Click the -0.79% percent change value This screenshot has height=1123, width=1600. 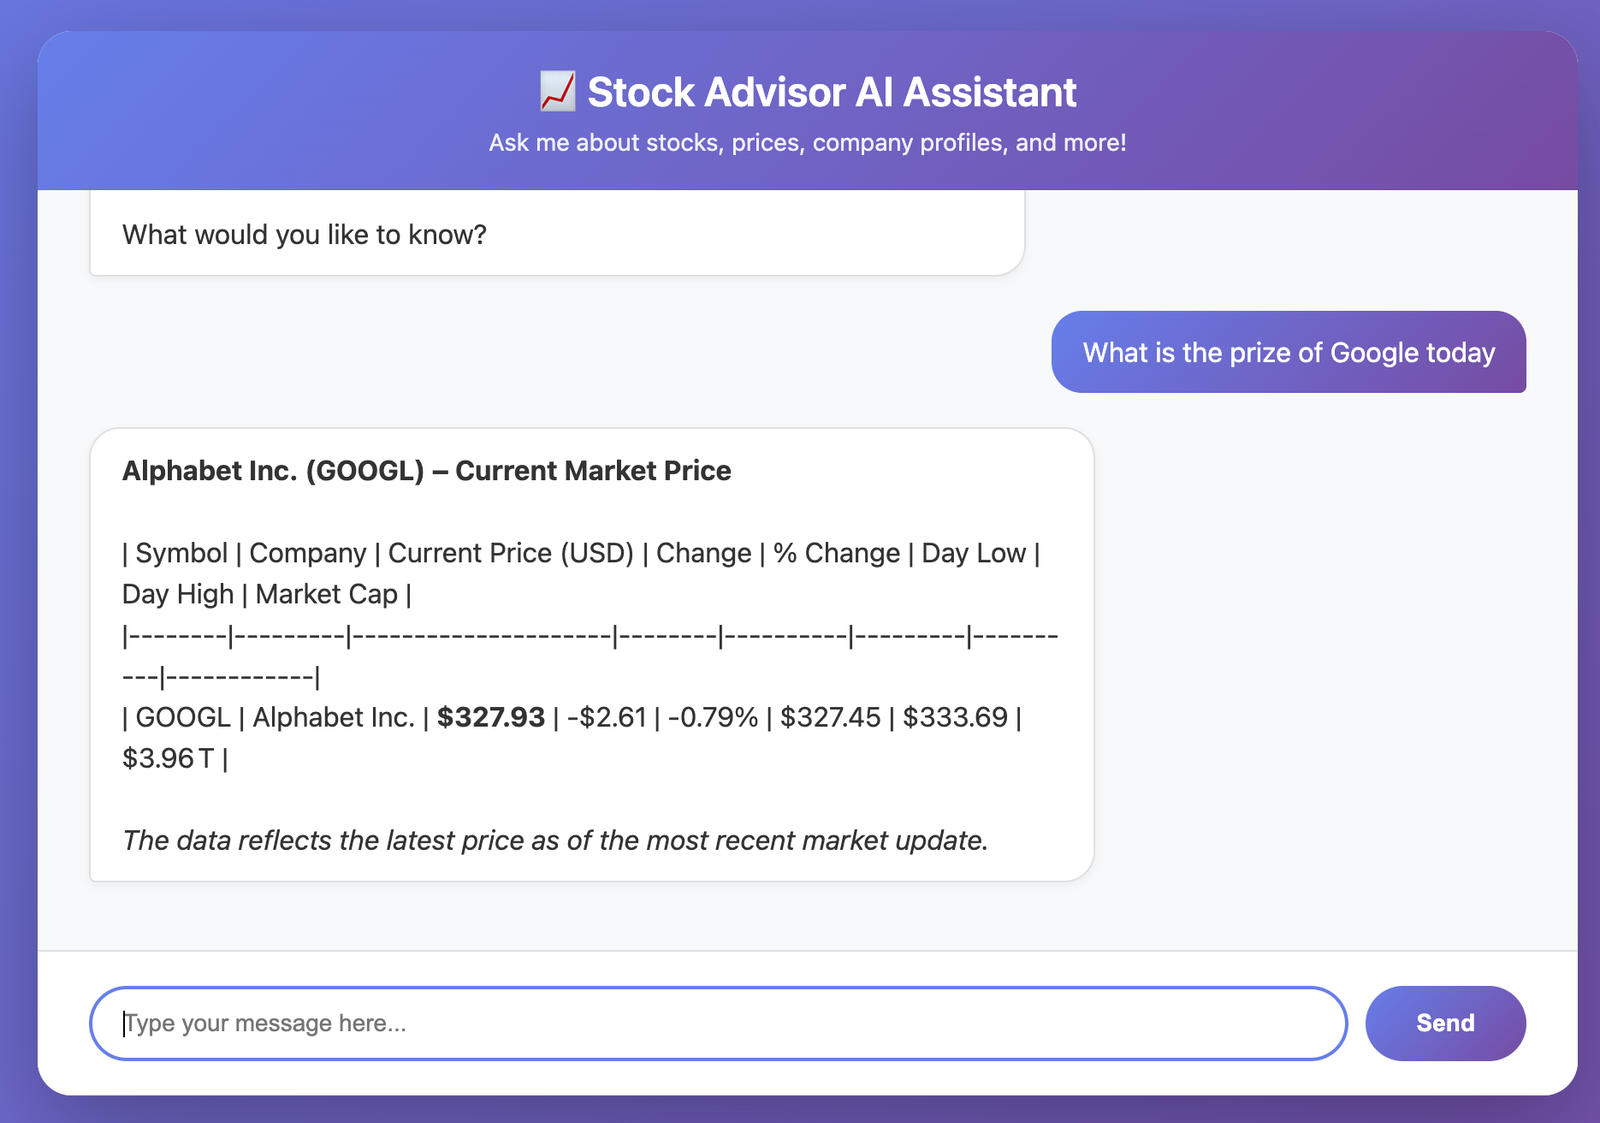[x=713, y=718]
